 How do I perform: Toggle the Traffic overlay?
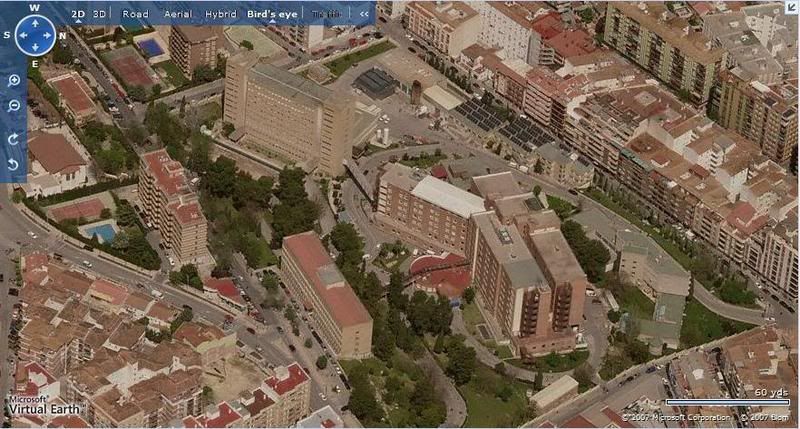tap(324, 14)
